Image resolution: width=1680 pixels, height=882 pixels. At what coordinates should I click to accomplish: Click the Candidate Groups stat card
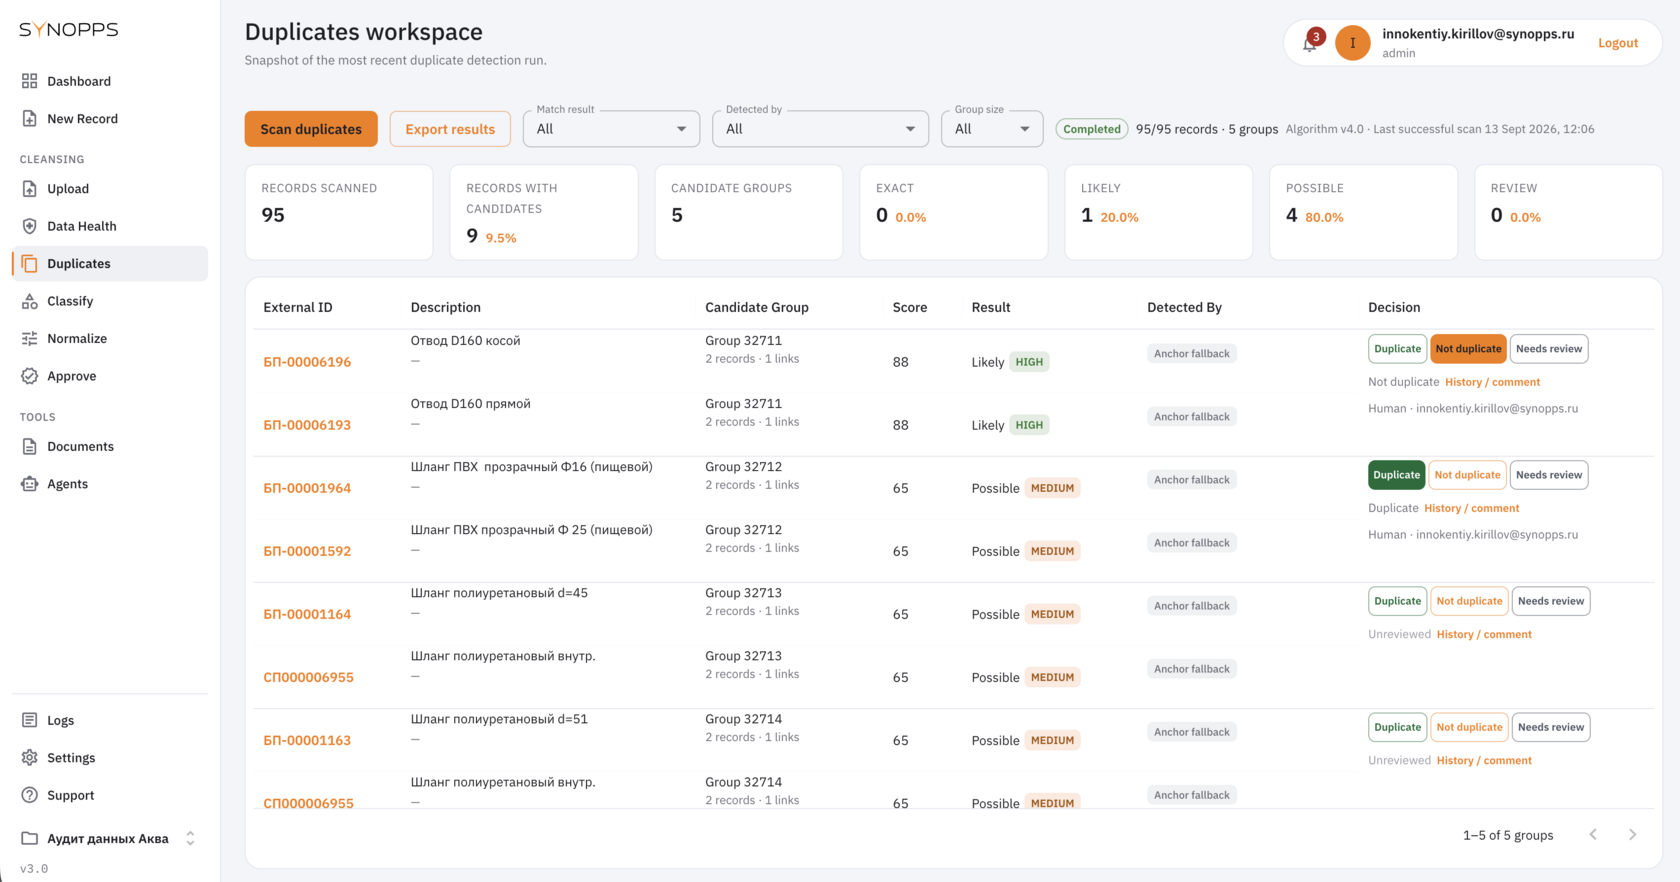point(749,212)
